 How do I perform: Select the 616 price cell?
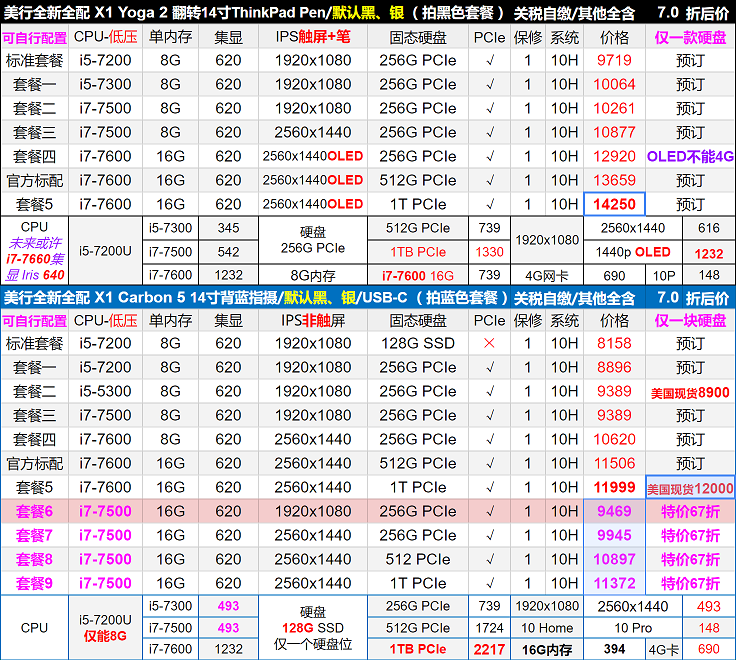coord(708,228)
